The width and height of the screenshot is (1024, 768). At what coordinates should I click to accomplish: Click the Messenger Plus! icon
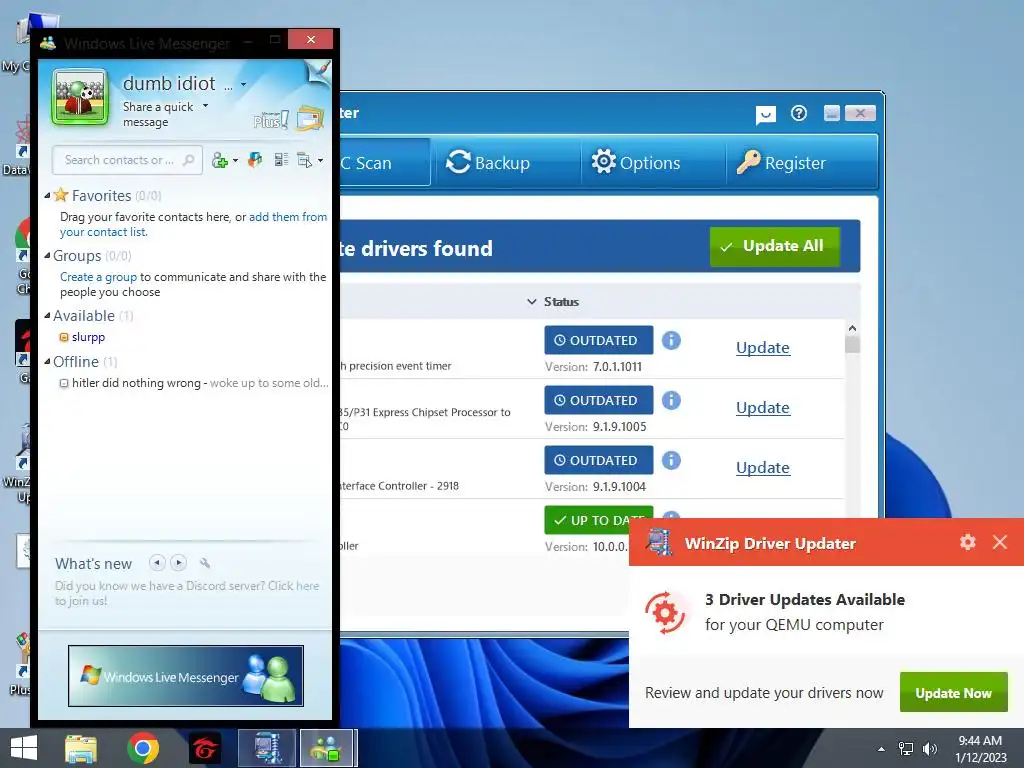(x=270, y=120)
